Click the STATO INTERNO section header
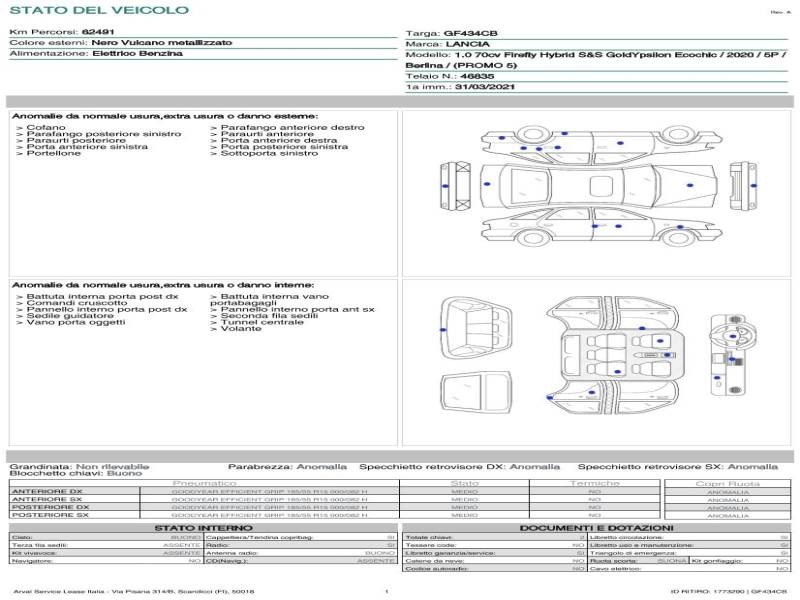 [204, 528]
